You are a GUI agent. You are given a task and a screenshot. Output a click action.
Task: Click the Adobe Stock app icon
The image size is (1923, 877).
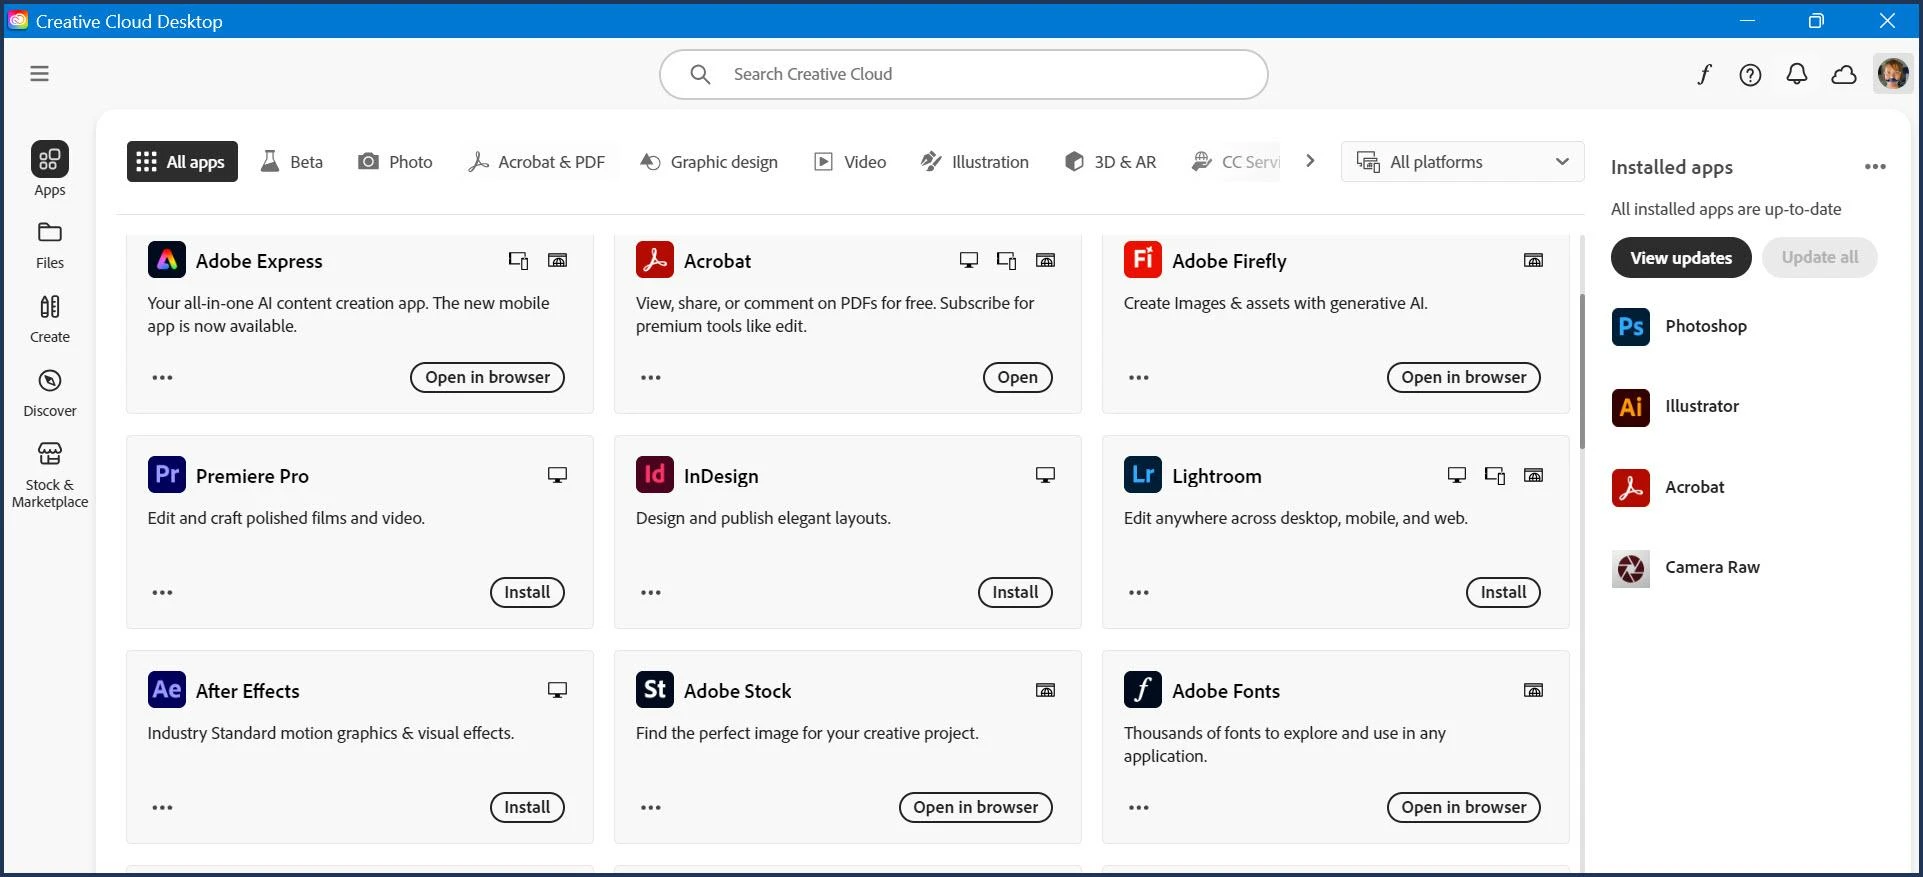(655, 690)
